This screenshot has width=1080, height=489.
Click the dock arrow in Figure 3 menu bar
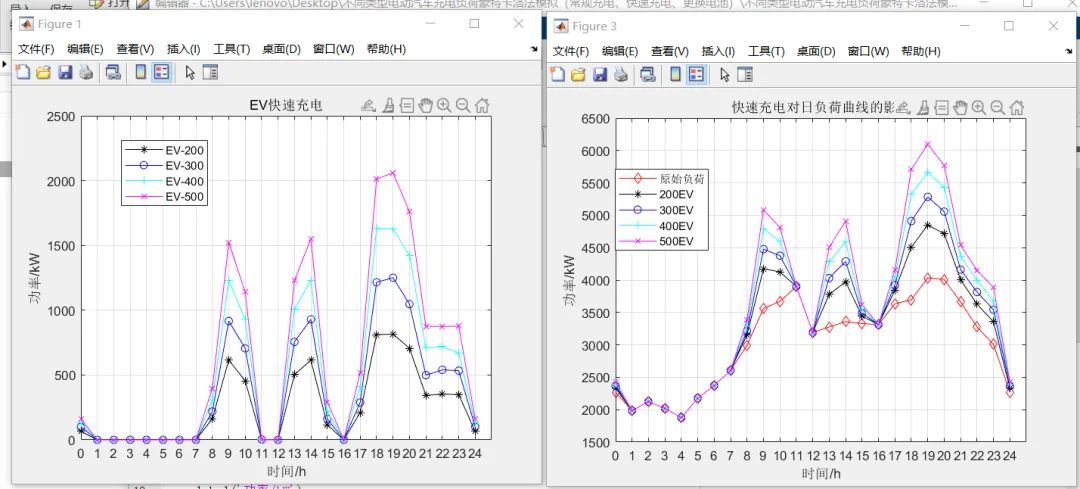1068,52
